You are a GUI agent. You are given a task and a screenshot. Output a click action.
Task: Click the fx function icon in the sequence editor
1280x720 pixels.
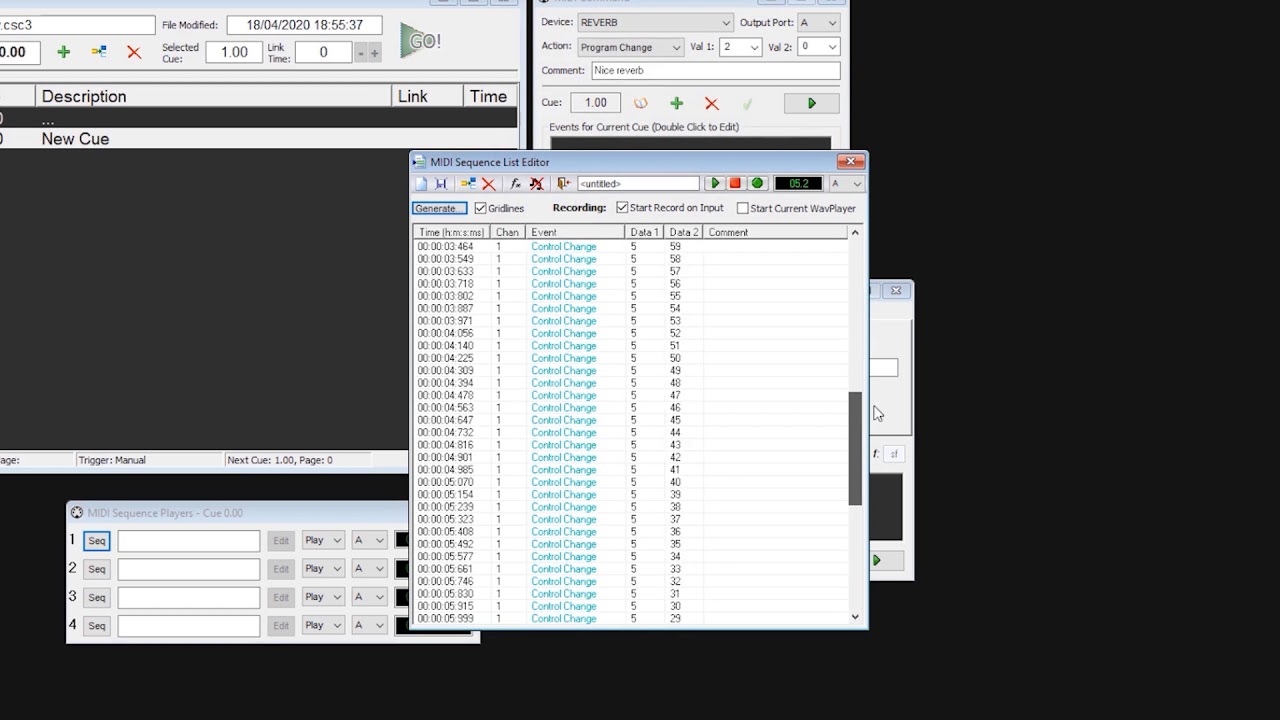tap(515, 184)
